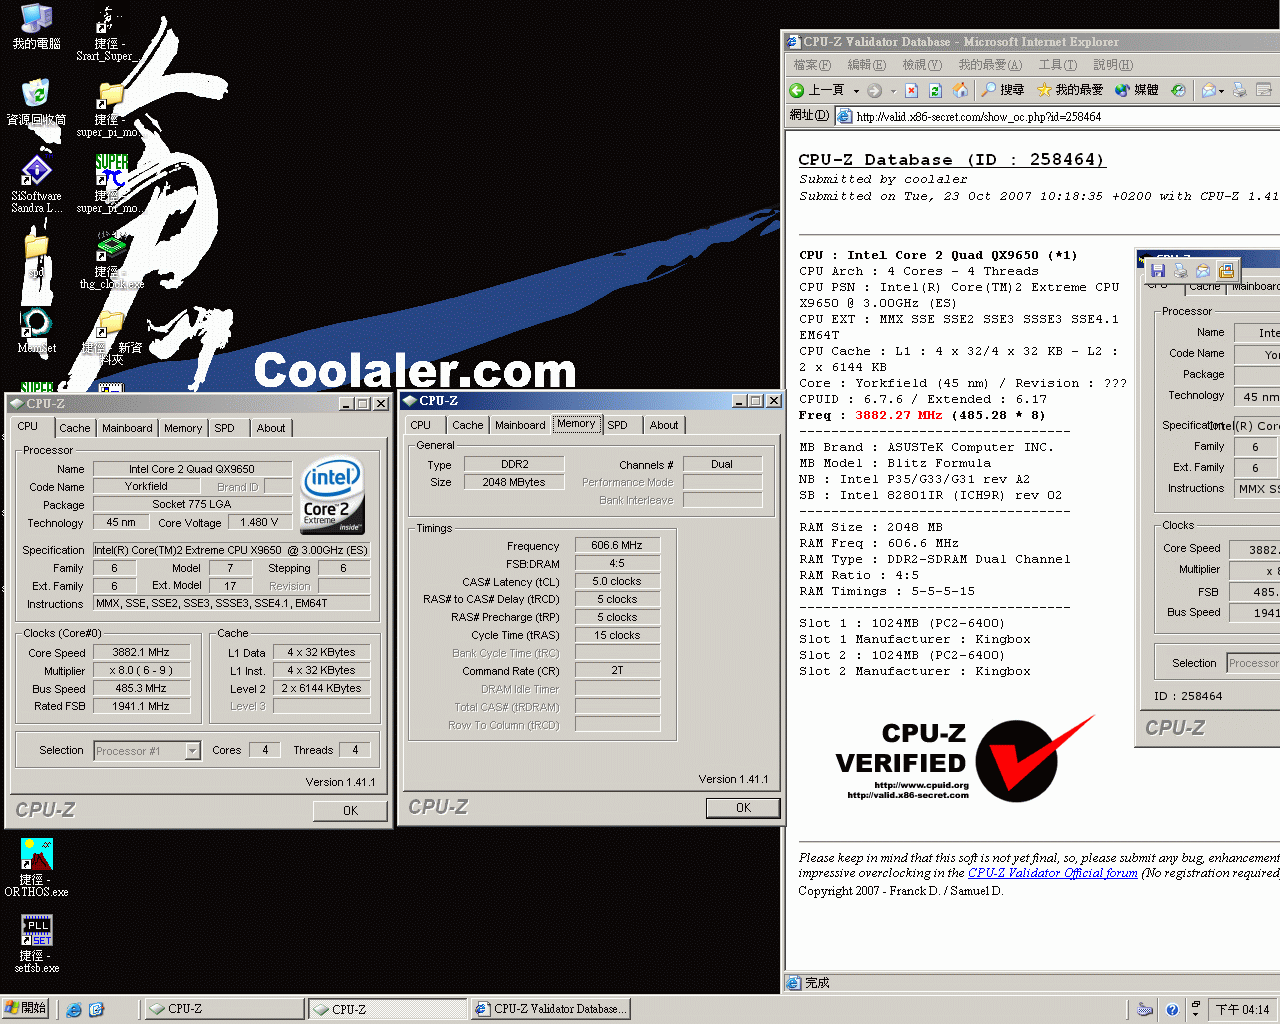
Task: Open the thg_clock.exe desktop shortcut
Action: point(111,262)
